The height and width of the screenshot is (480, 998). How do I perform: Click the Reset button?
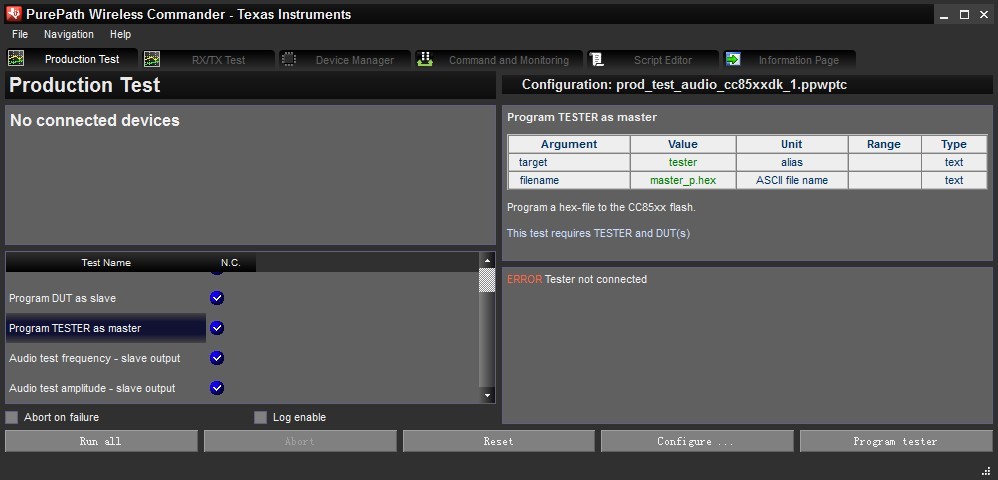coord(498,441)
